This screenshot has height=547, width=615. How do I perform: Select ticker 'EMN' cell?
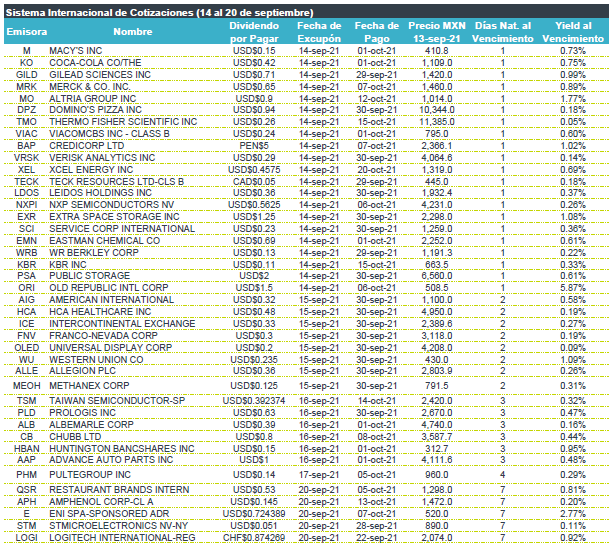coord(26,241)
